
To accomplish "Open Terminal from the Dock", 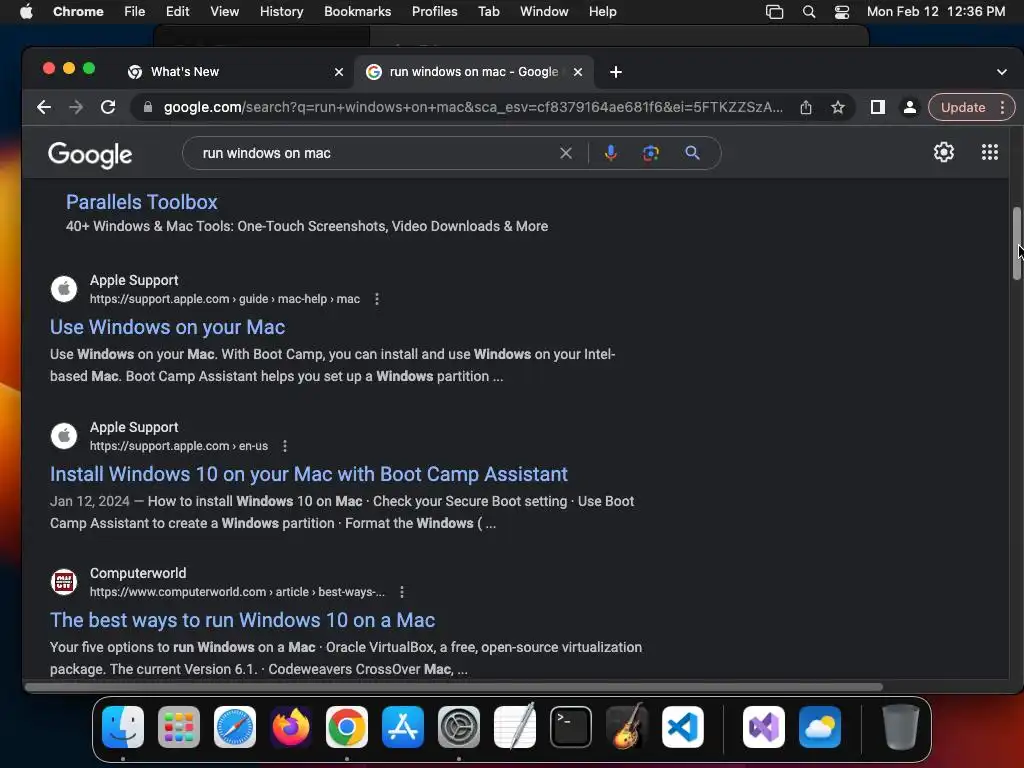I will click(x=571, y=727).
